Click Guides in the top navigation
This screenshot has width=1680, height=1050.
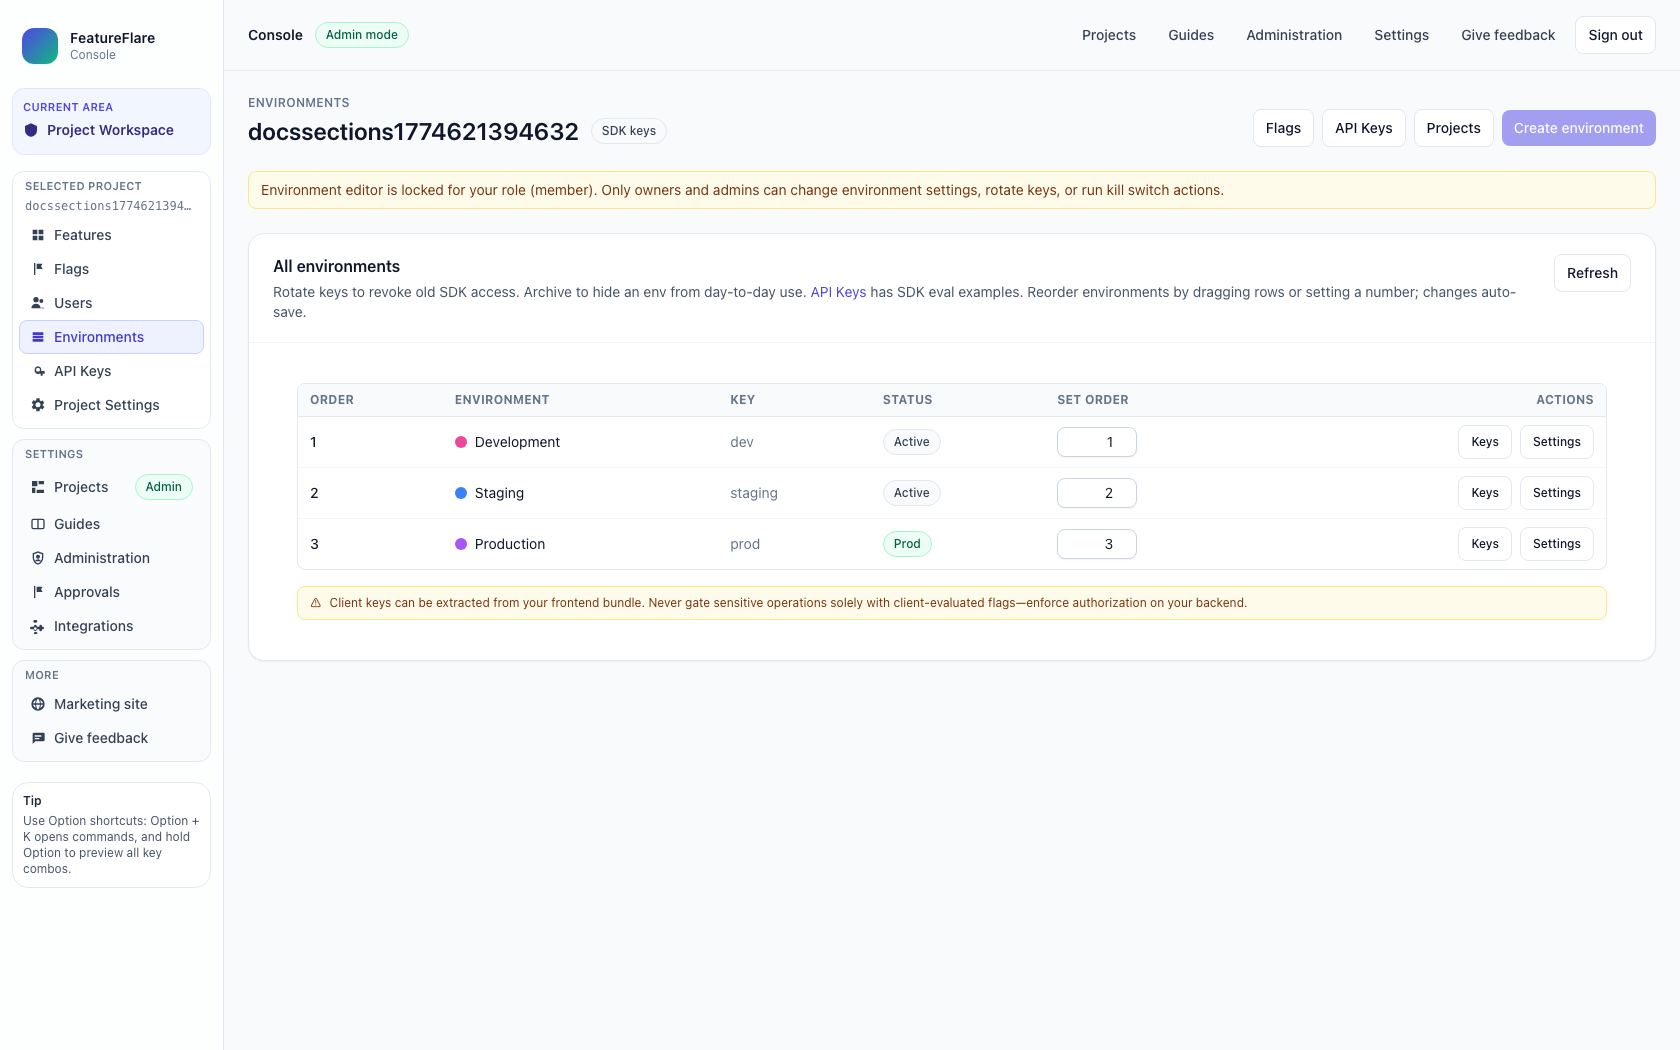pos(1191,35)
